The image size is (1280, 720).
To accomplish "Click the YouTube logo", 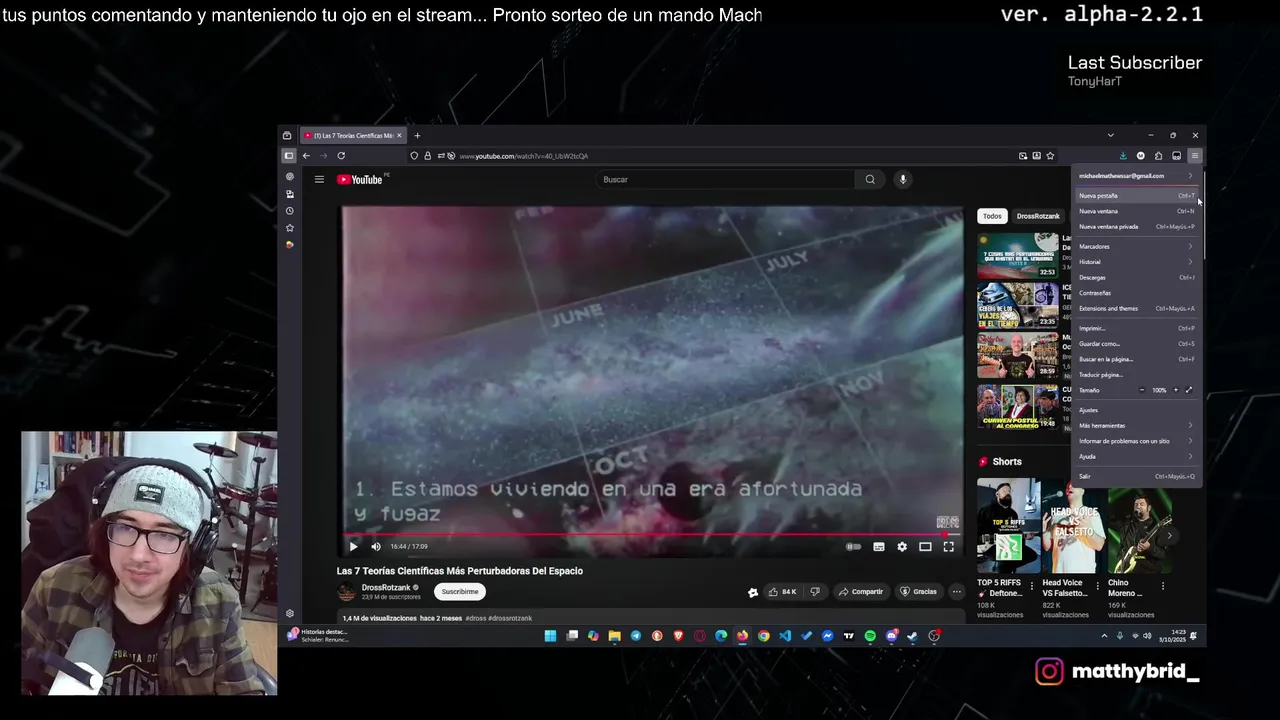I will tap(362, 180).
